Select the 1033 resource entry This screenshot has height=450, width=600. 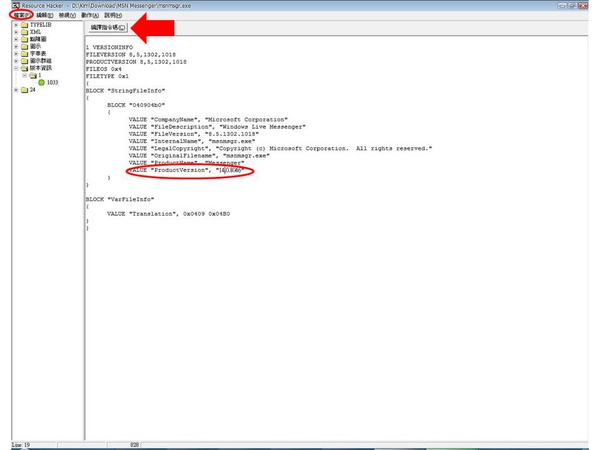[52, 83]
